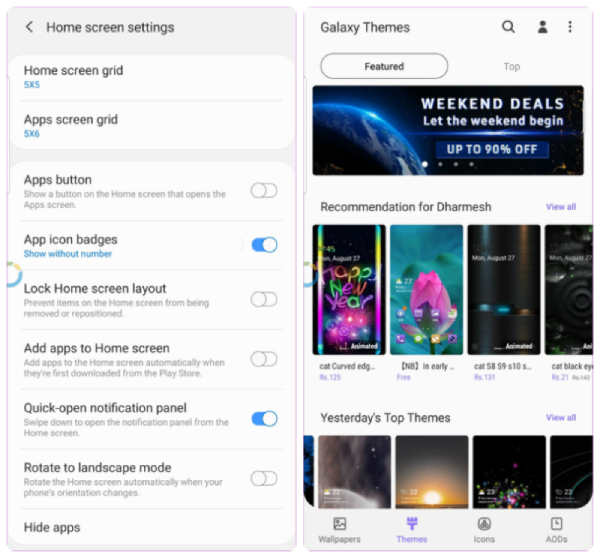View all recommendations for Dharmesh
The width and height of the screenshot is (600, 558).
561,207
